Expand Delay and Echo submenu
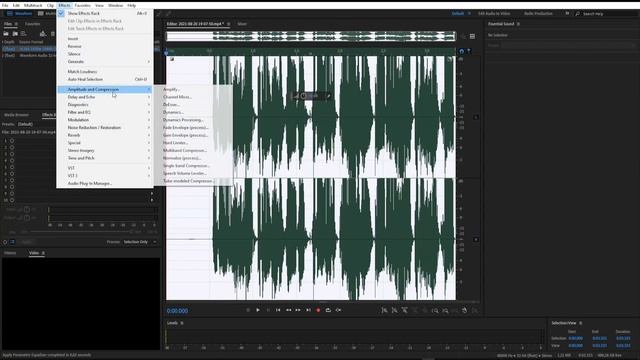Viewport: 640px width, 360px height. click(105, 97)
